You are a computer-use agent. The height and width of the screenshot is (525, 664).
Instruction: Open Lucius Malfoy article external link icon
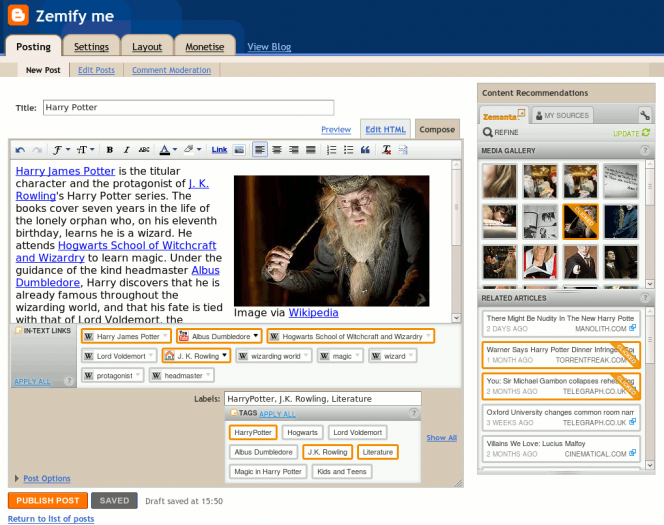click(632, 453)
